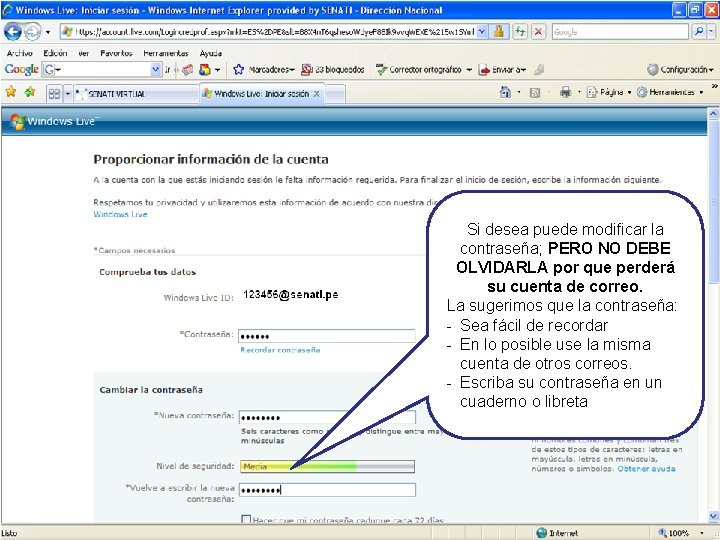Open the 100% zoom level control

point(682,533)
